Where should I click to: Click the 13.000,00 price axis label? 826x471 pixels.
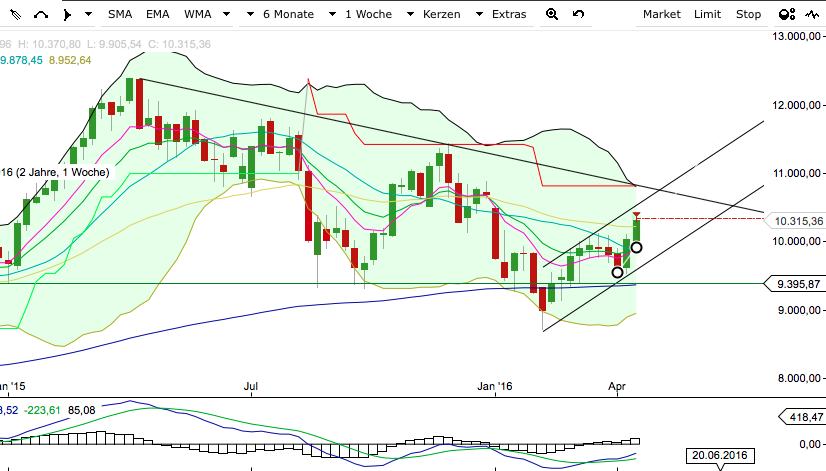pos(796,36)
